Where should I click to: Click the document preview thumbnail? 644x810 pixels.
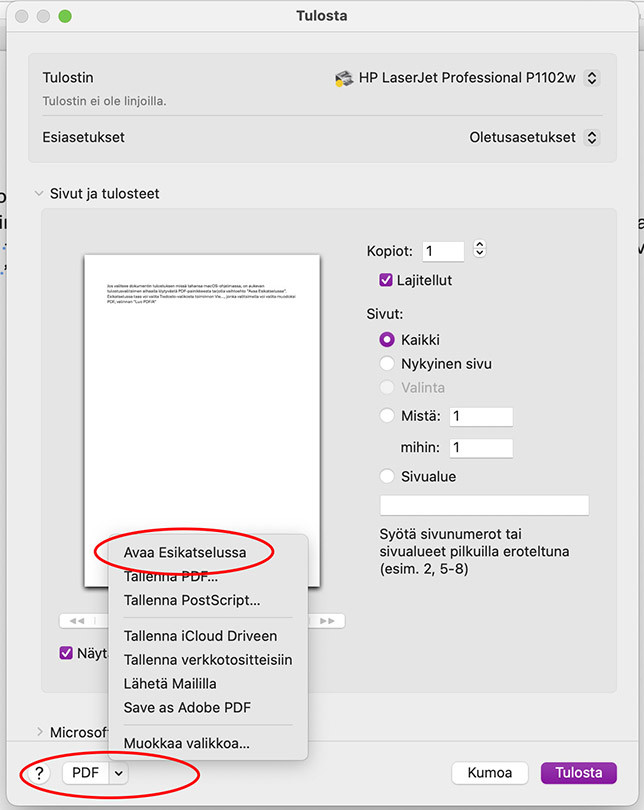202,400
